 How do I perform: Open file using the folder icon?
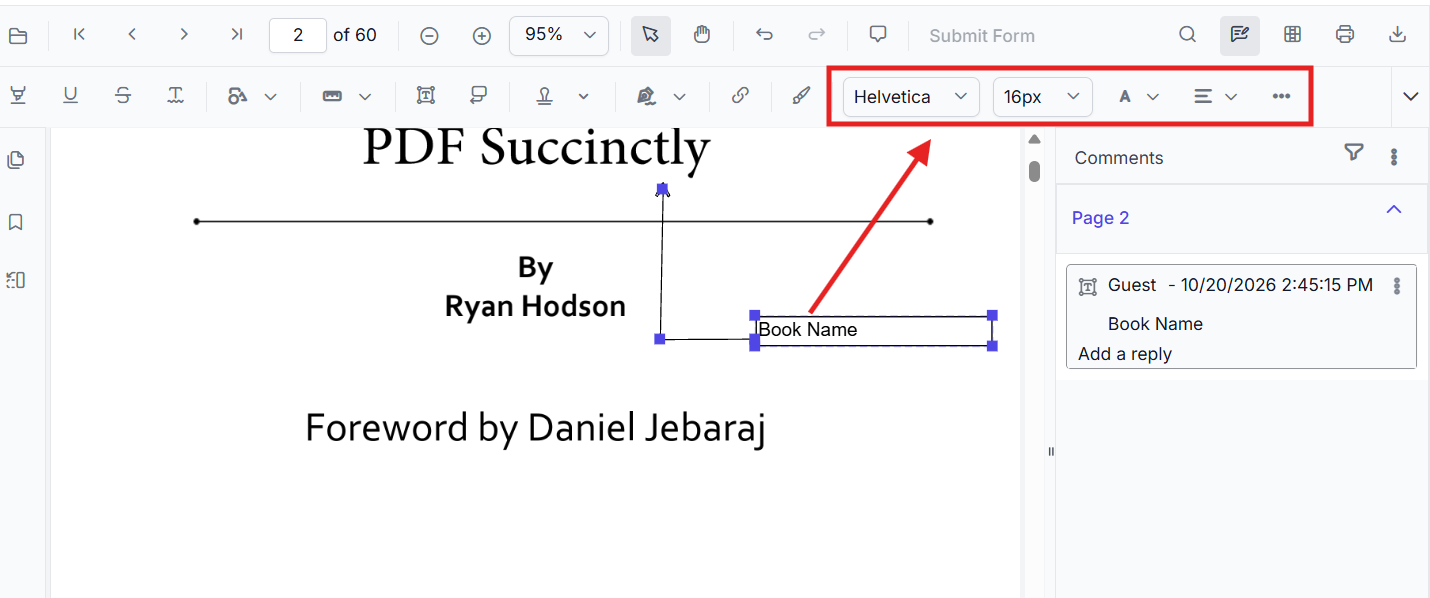pos(18,36)
